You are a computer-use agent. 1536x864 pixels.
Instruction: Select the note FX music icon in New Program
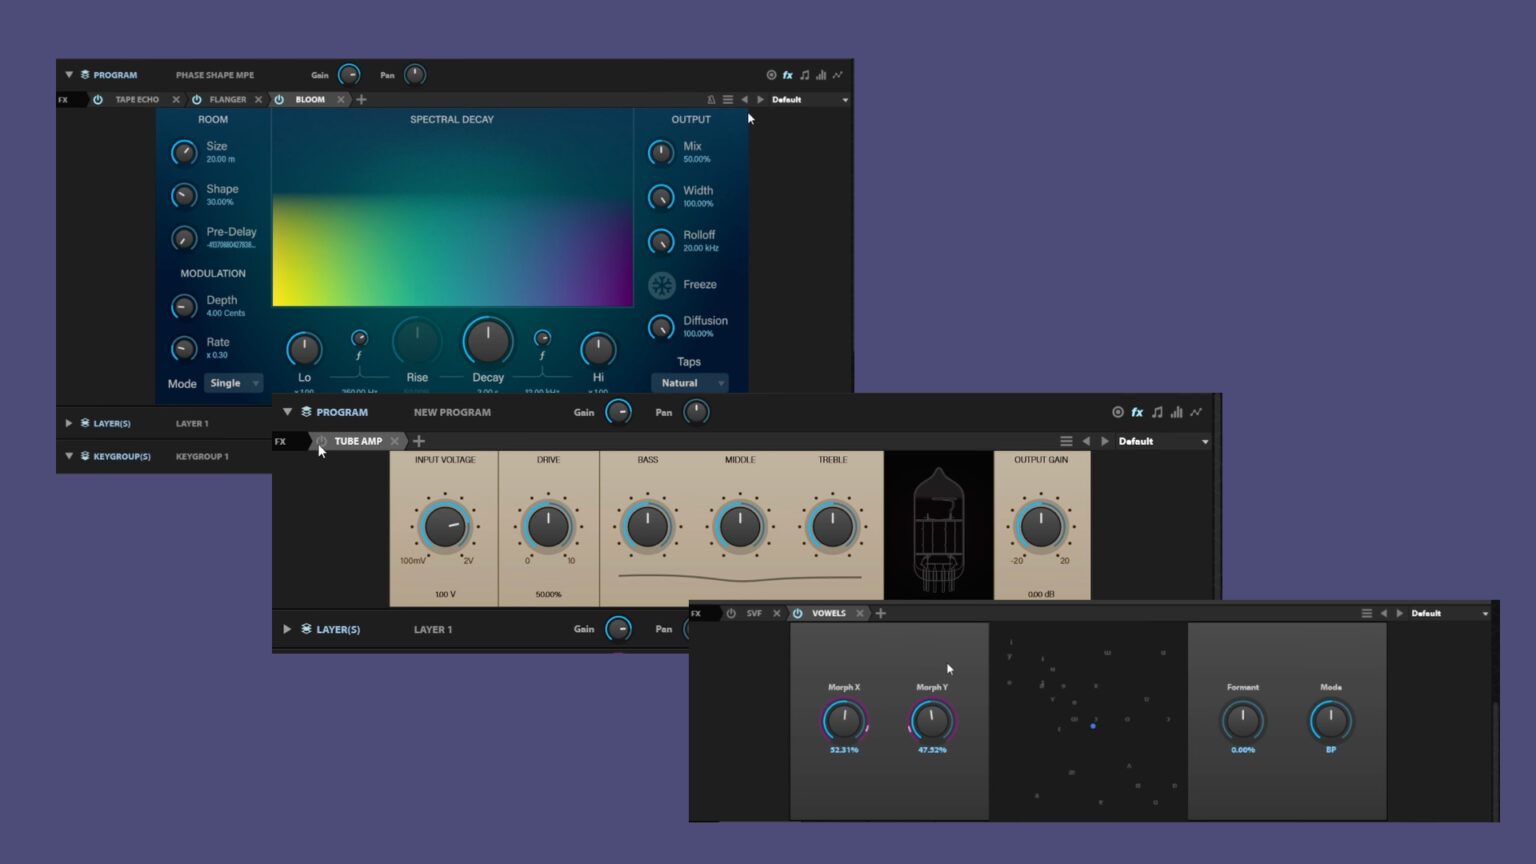coord(1156,412)
